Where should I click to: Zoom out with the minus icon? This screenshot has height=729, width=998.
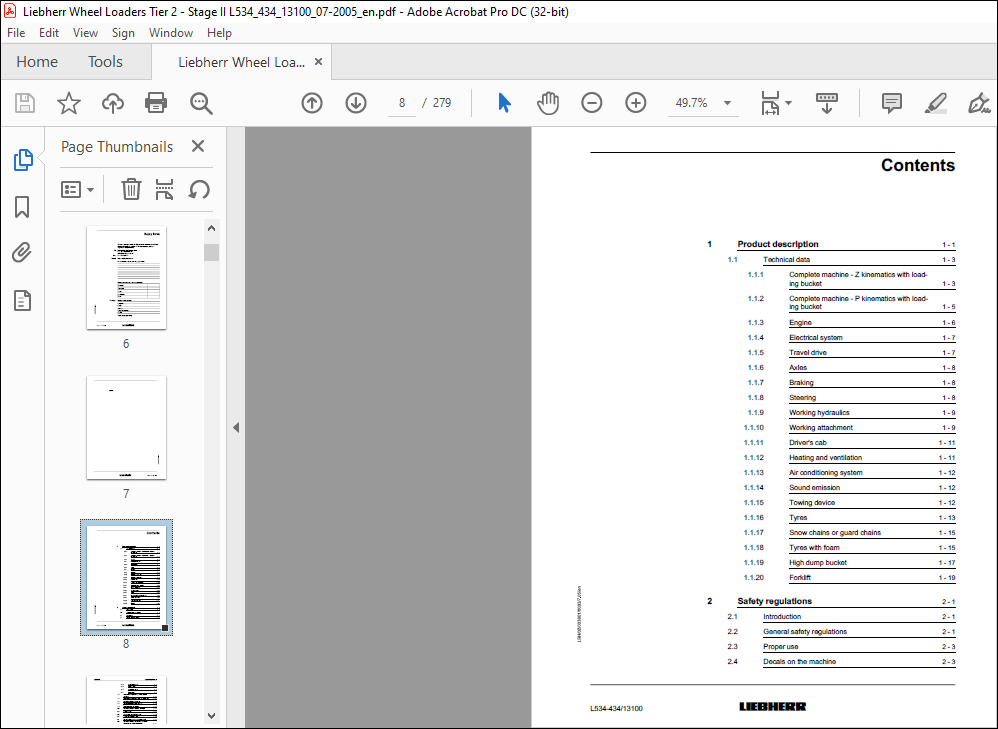591,103
